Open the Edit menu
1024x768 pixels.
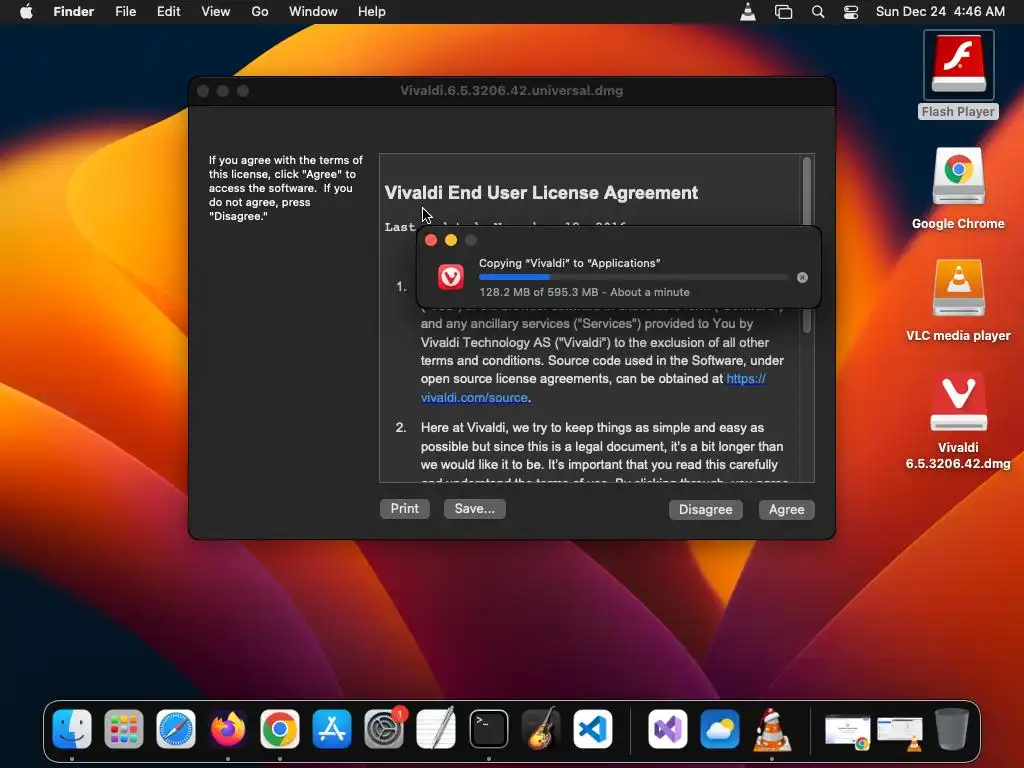coord(168,12)
